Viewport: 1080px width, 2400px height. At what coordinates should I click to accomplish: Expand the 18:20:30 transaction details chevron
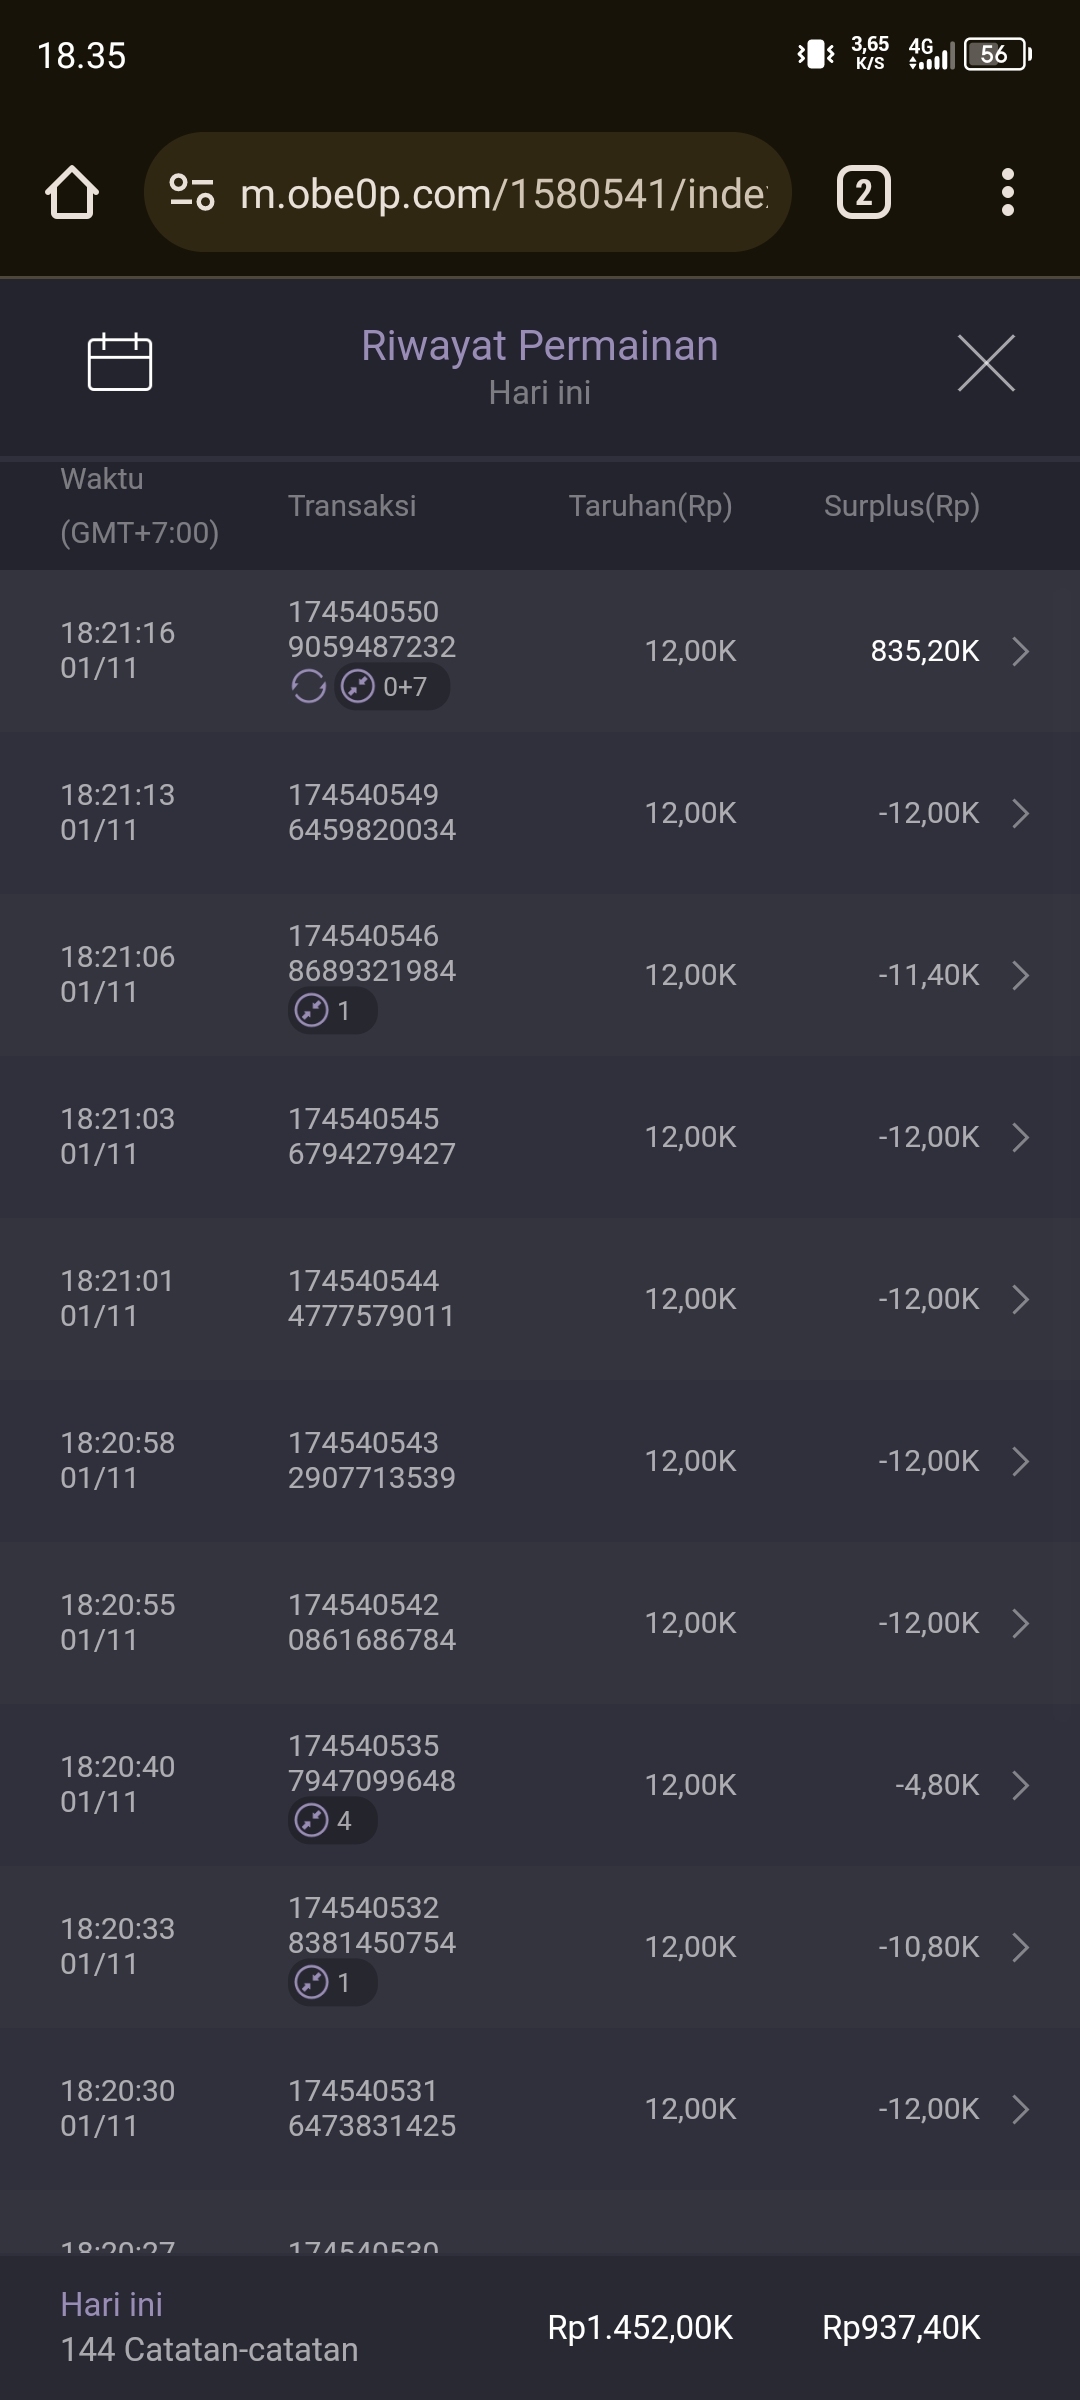tap(1020, 2109)
